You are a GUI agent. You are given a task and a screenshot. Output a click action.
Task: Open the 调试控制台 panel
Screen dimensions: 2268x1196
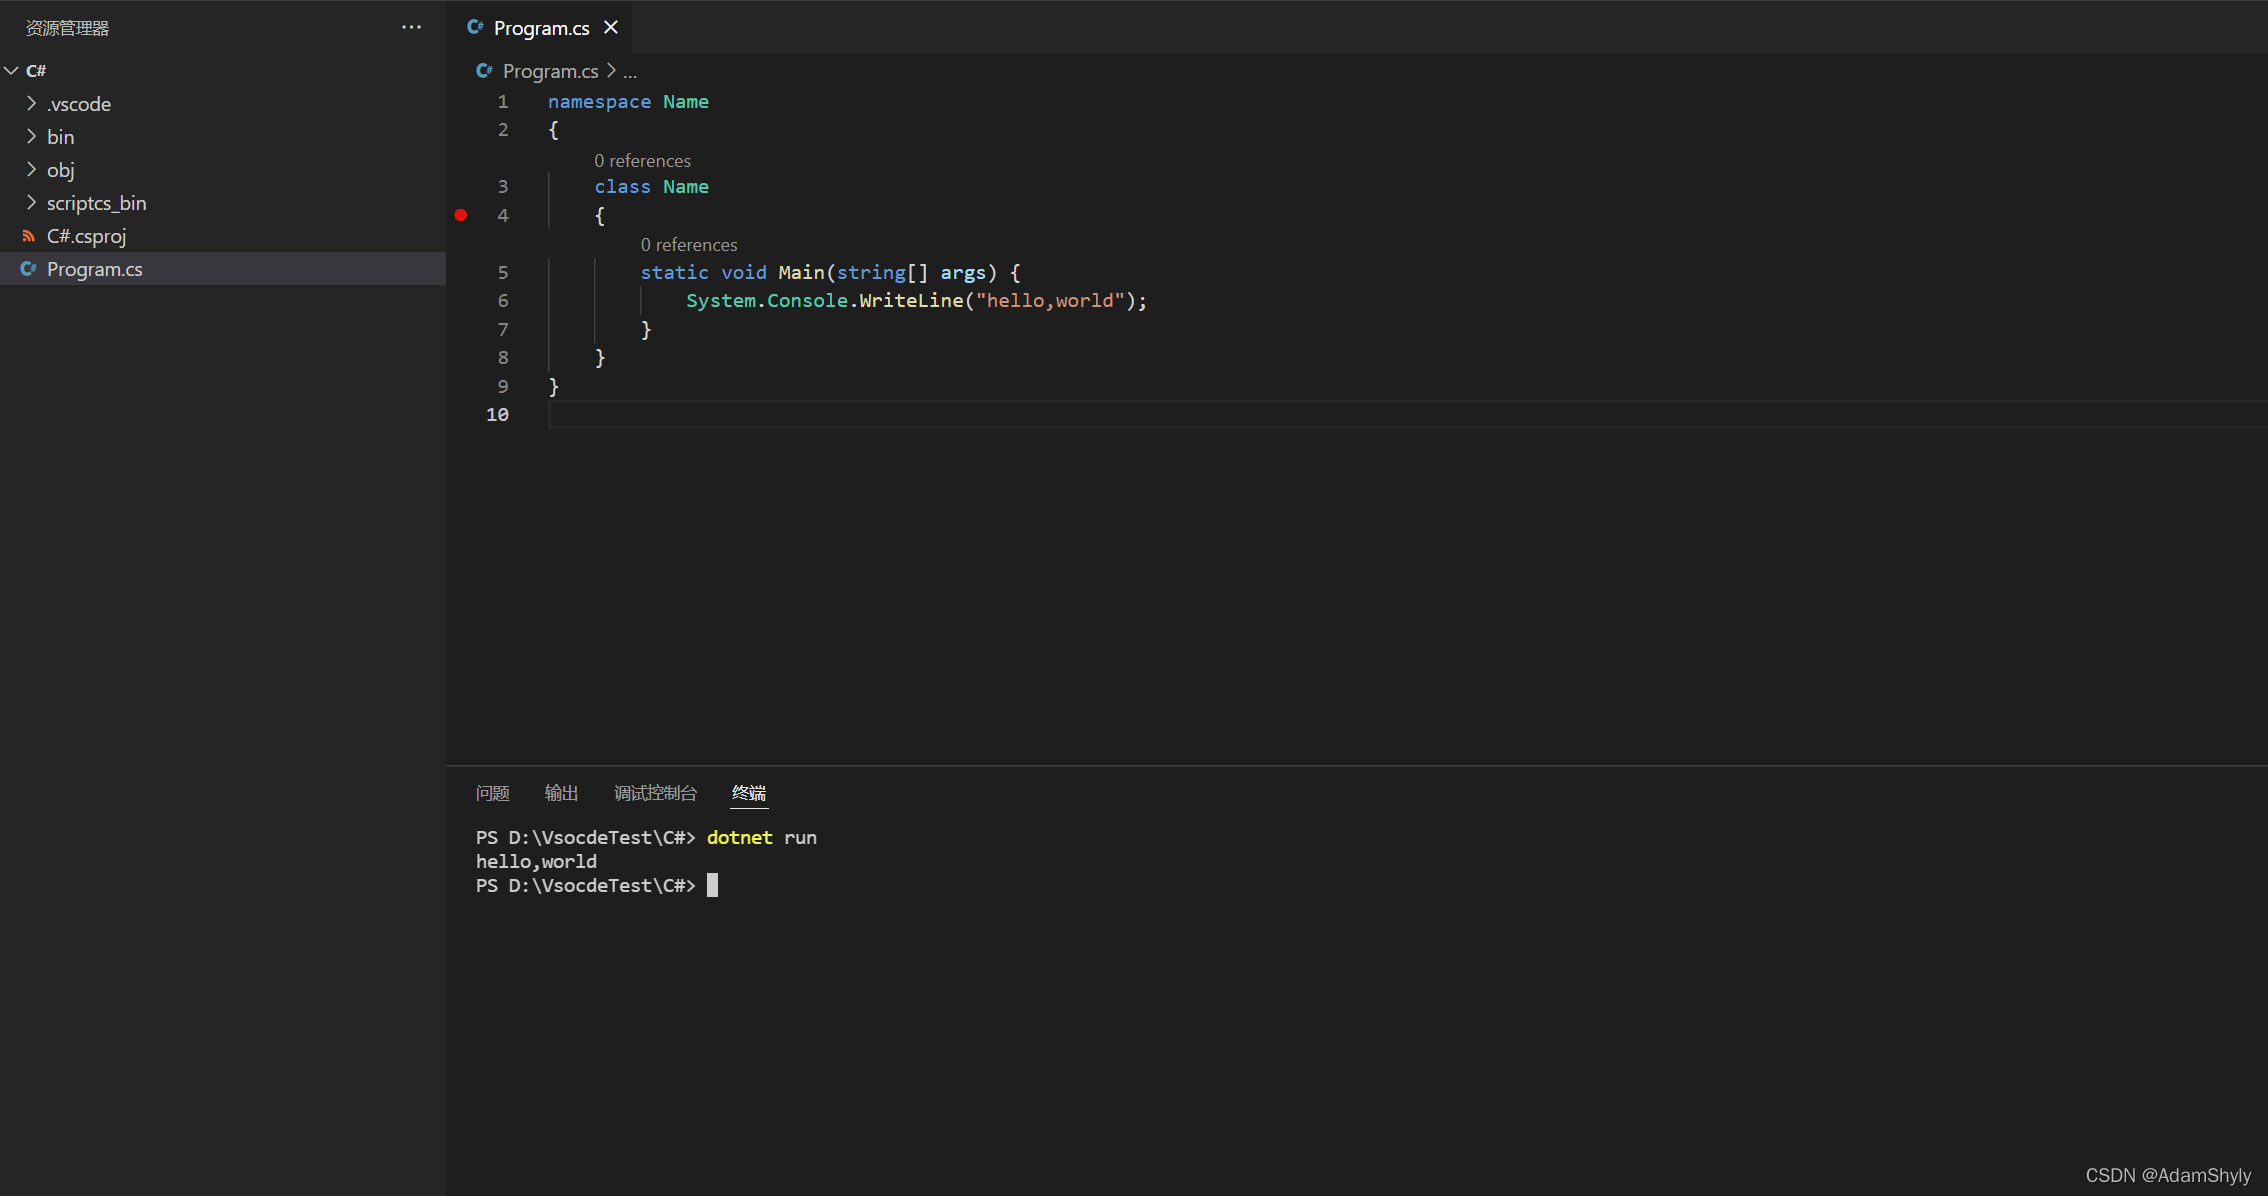[x=655, y=792]
